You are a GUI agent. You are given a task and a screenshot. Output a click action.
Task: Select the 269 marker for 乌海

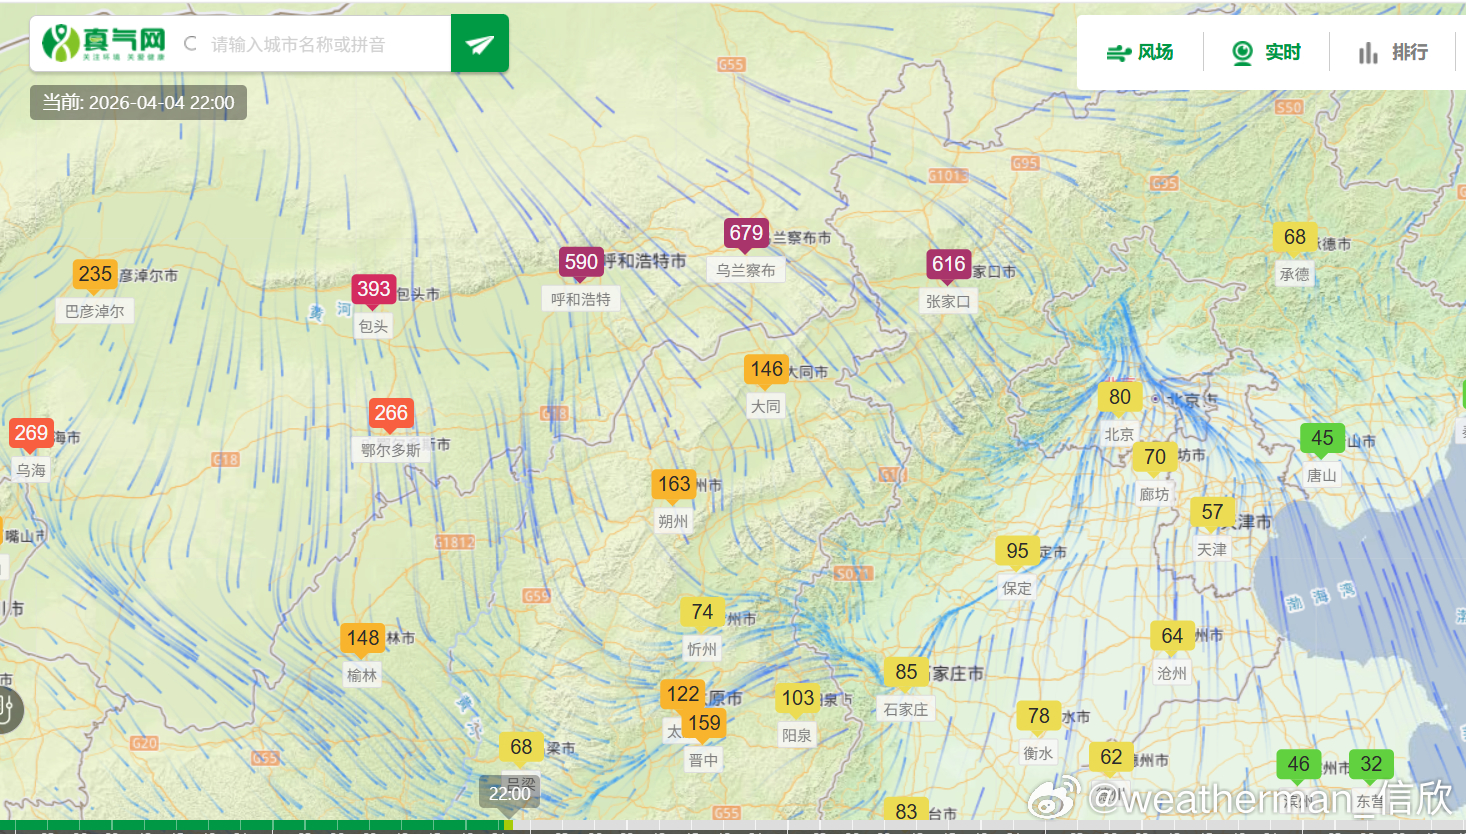coord(31,433)
